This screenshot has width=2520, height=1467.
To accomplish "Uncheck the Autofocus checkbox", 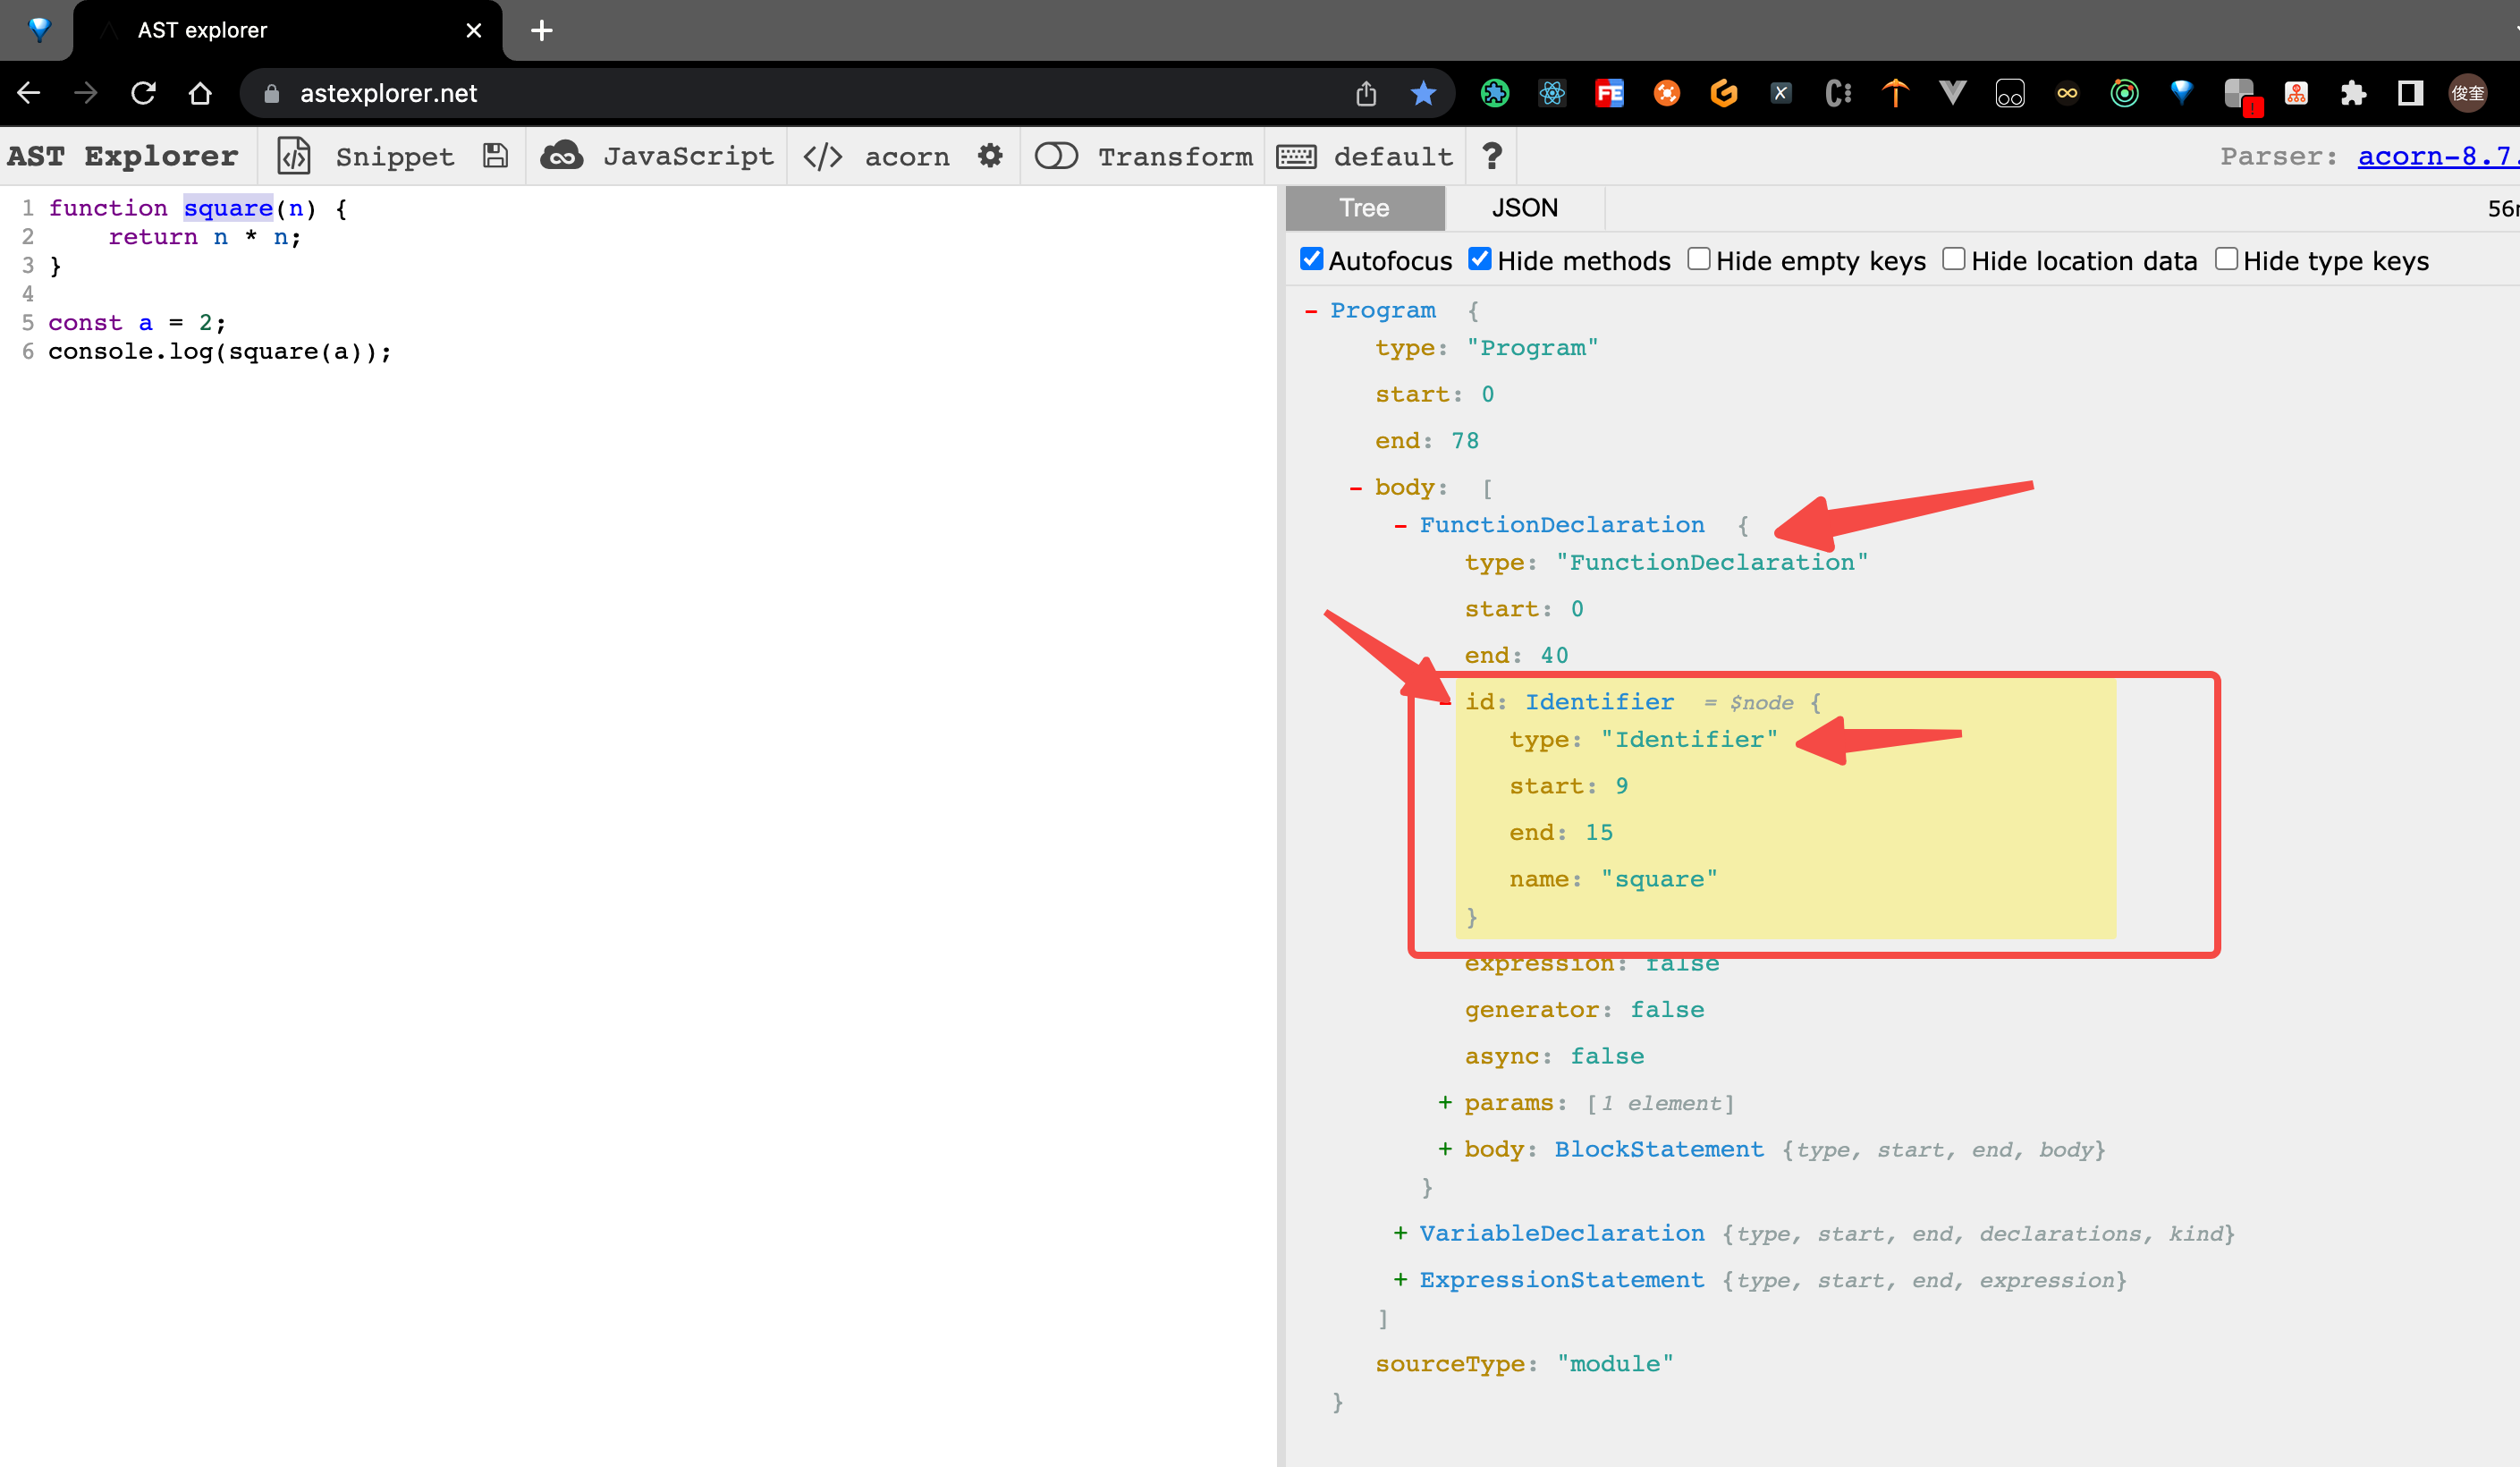I will [1311, 259].
